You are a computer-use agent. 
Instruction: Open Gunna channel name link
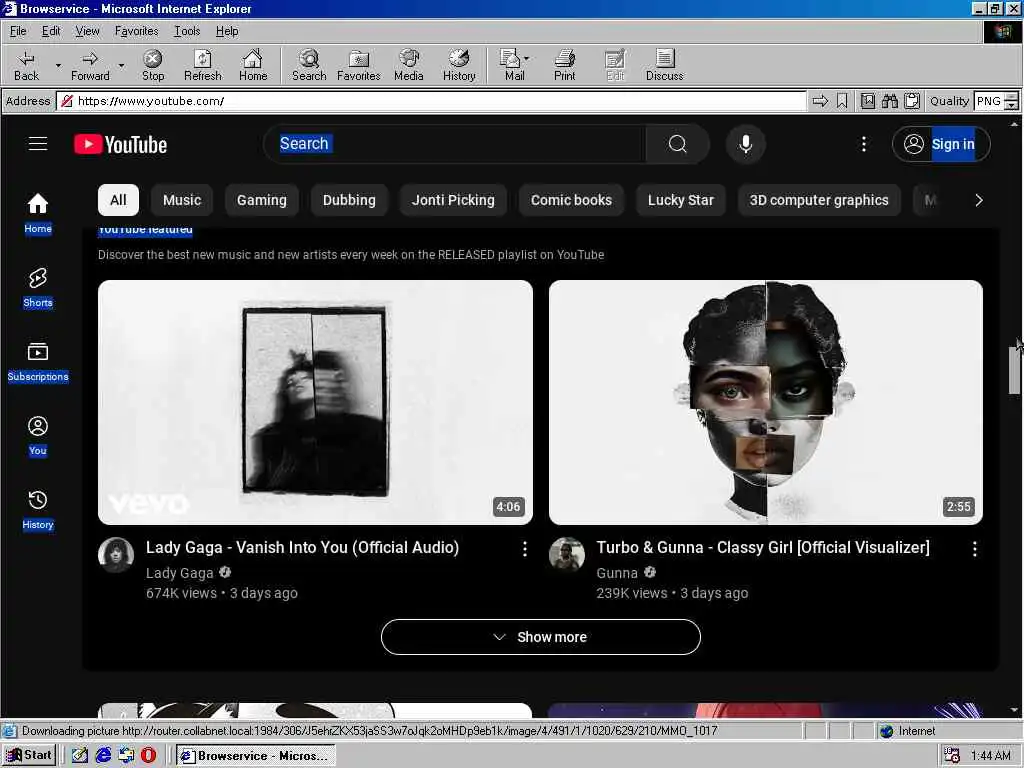point(616,573)
